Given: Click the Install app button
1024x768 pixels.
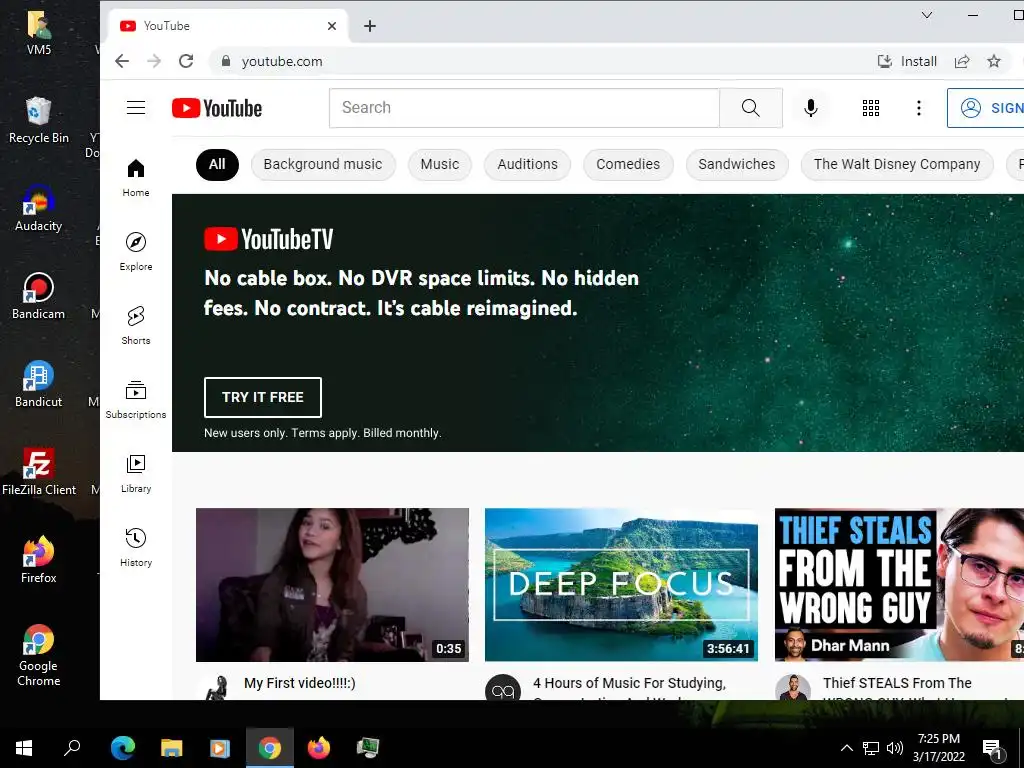Looking at the screenshot, I should [907, 61].
